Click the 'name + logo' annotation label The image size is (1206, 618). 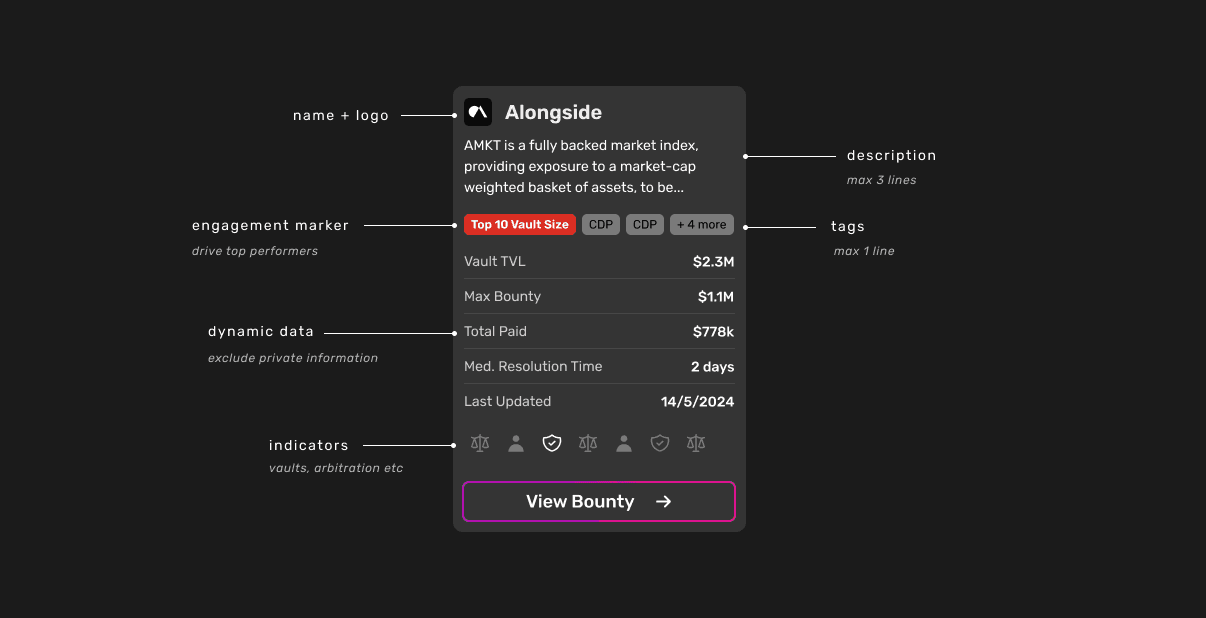click(x=341, y=116)
